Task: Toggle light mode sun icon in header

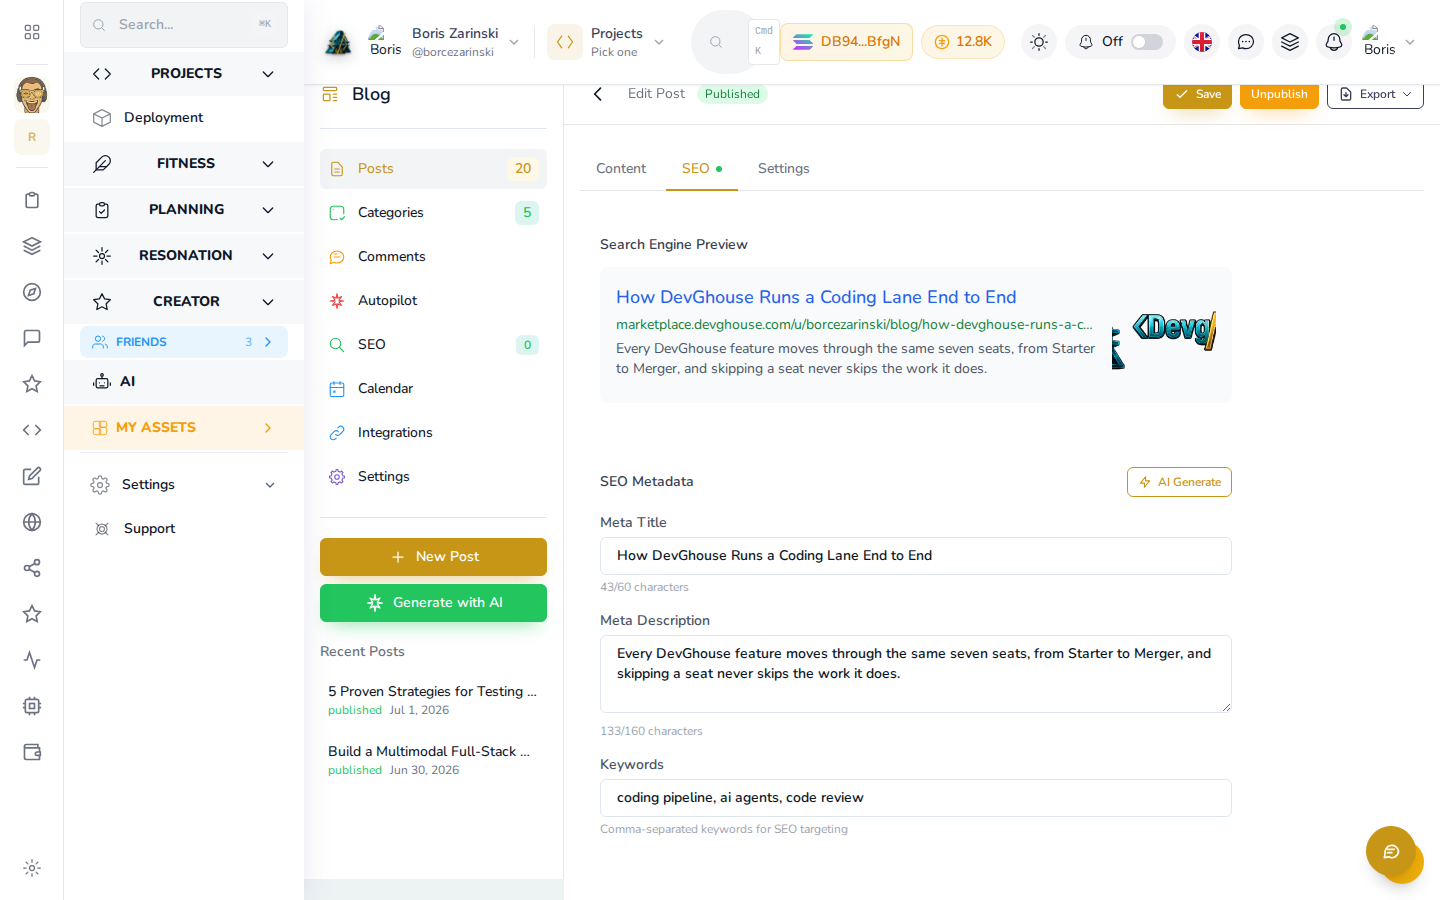Action: 1039,42
